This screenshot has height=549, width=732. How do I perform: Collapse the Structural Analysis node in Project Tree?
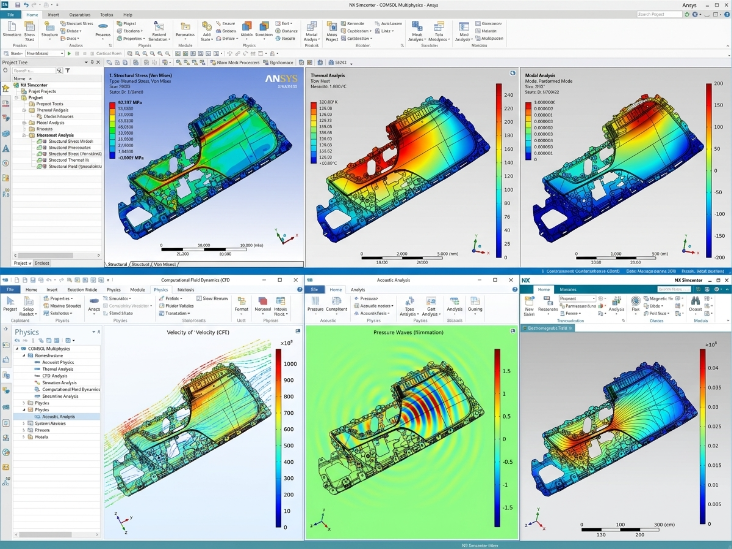click(24, 135)
